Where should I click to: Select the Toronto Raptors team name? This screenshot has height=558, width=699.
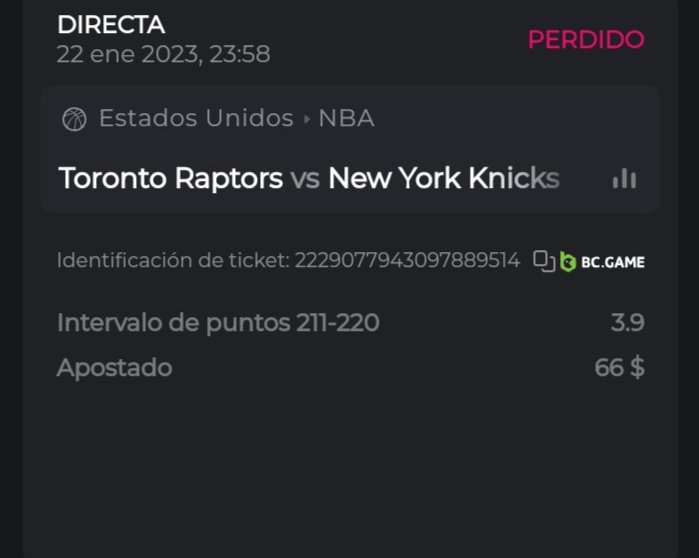171,179
